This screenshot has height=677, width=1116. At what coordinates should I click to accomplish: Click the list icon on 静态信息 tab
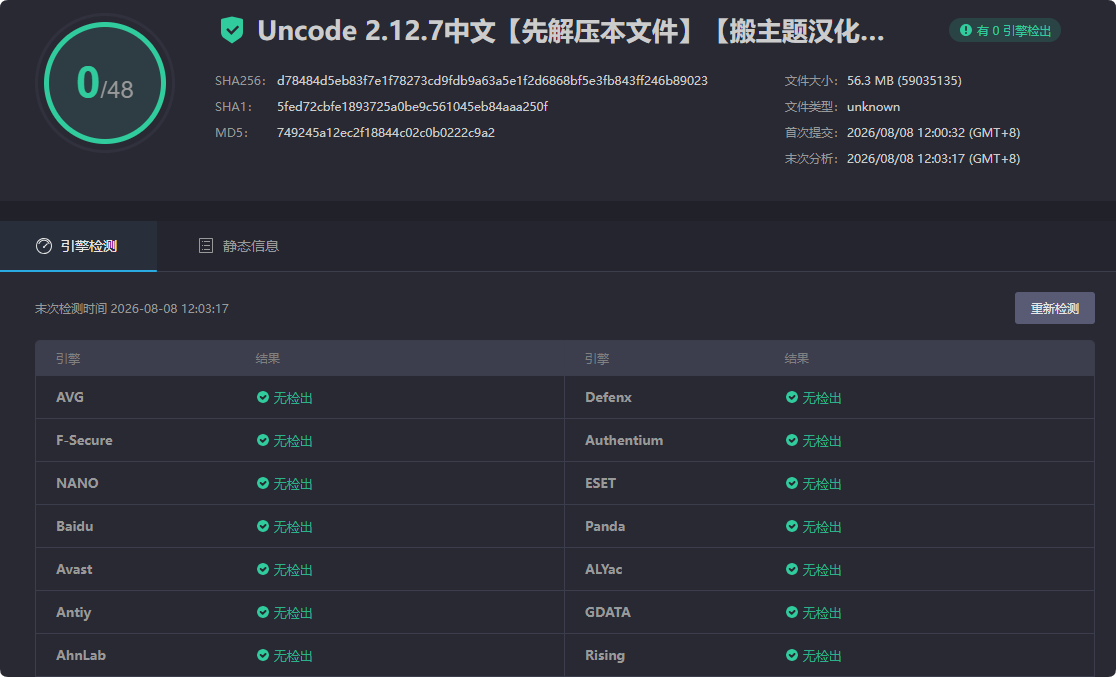click(x=206, y=246)
